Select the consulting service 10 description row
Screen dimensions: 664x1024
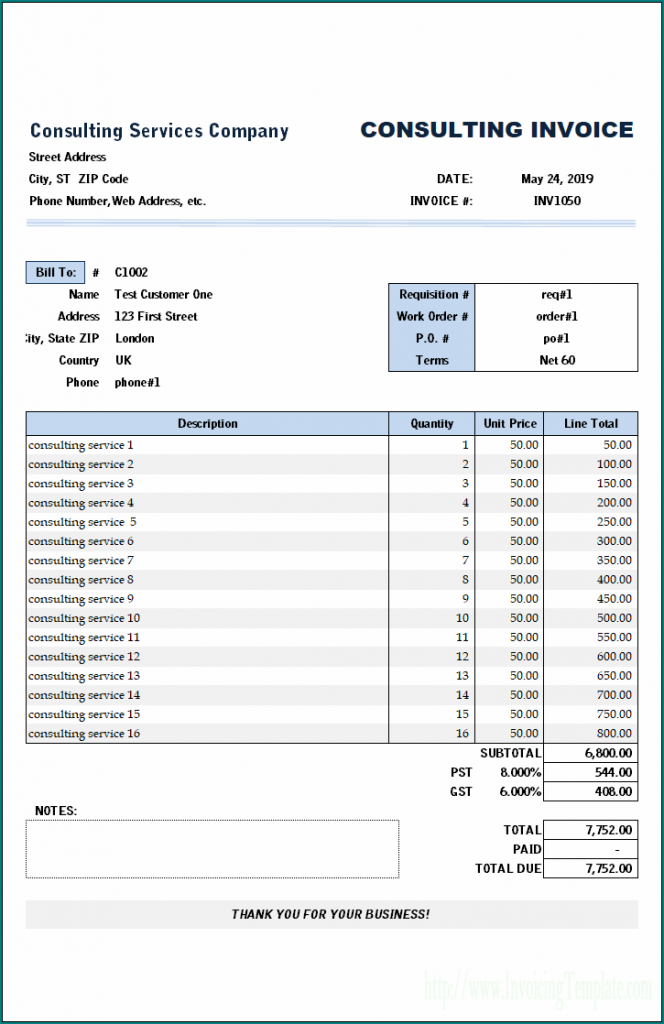point(84,618)
